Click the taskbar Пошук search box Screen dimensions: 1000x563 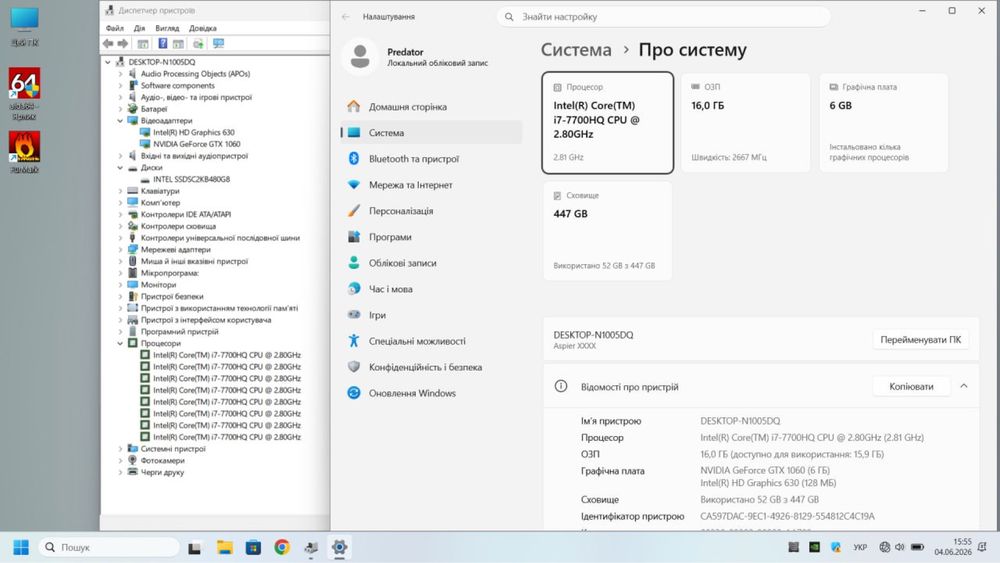(x=110, y=547)
